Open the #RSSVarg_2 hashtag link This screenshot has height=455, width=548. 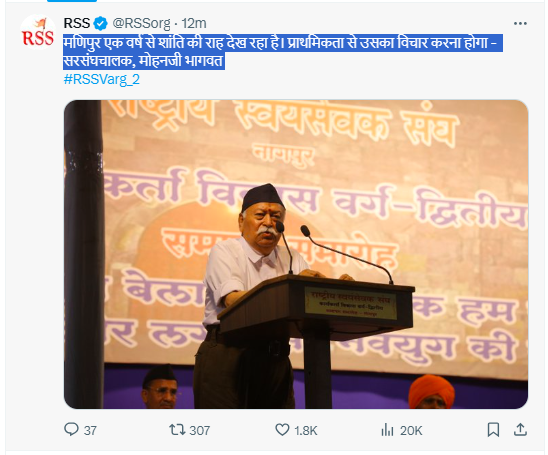tap(102, 79)
